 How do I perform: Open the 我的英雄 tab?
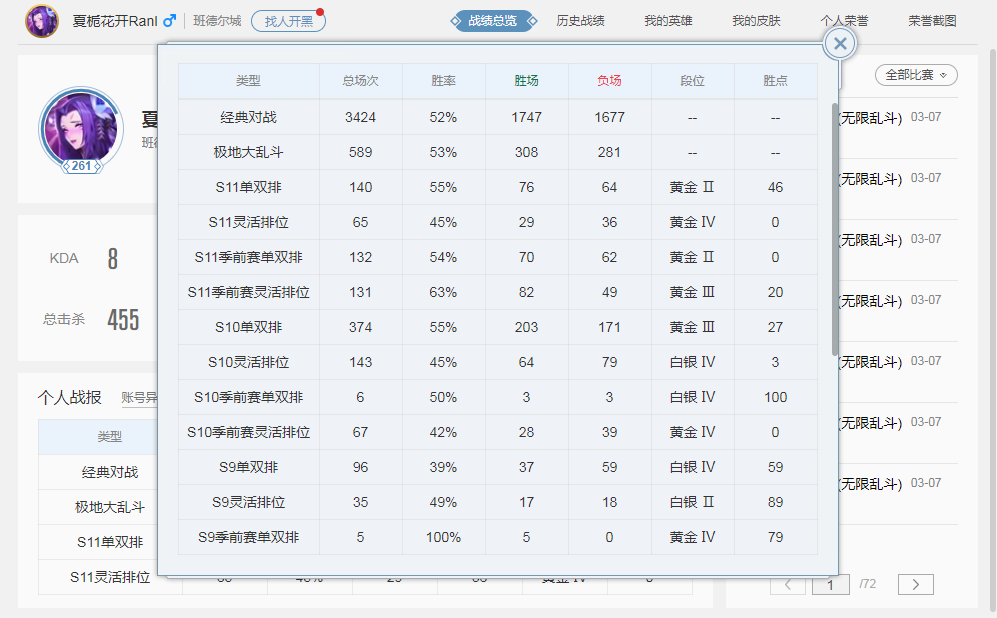[x=668, y=21]
